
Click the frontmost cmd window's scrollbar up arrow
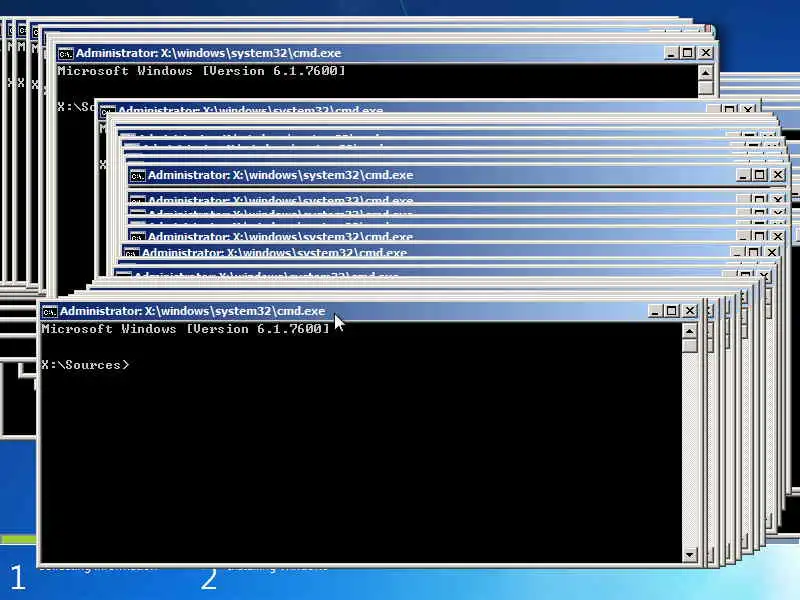(689, 332)
